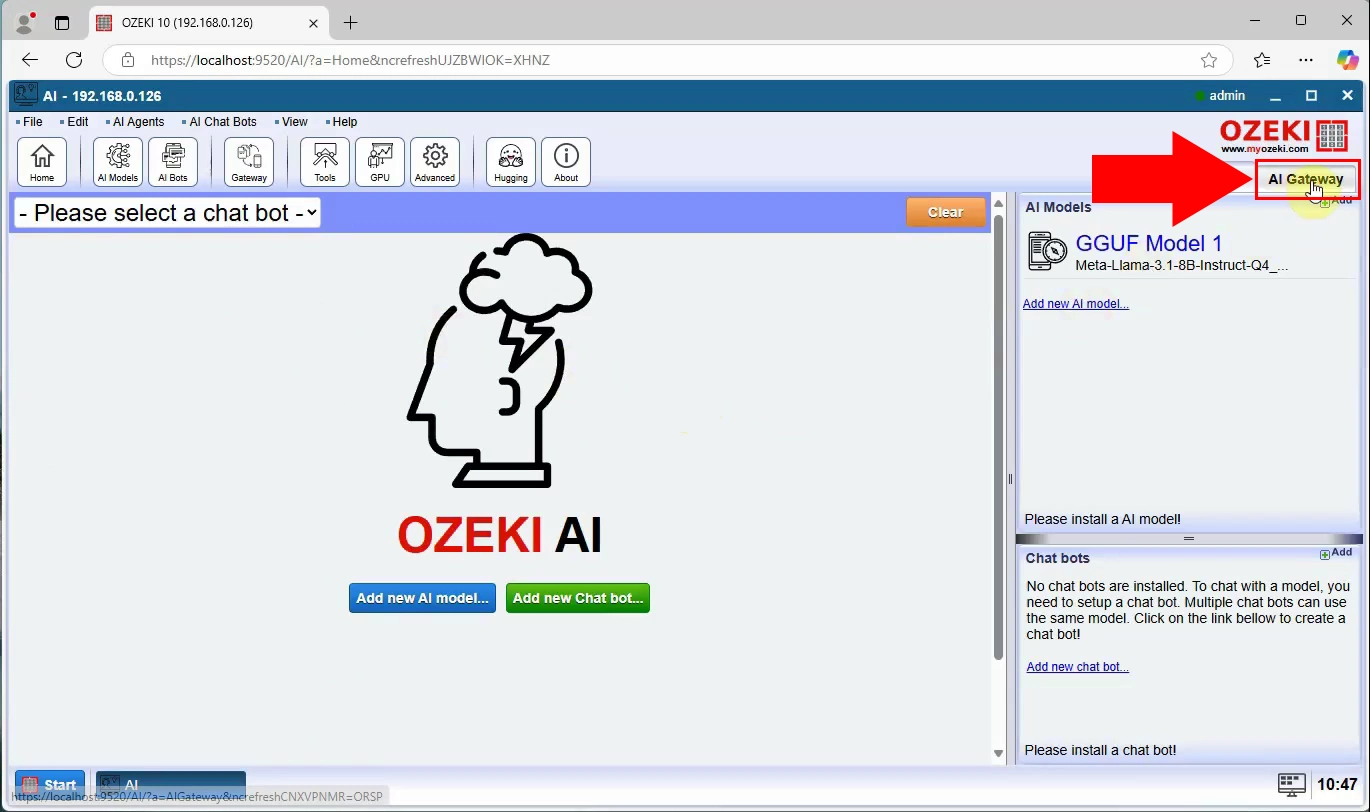
Task: Click the Chat bots panel heading
Action: pos(1057,558)
